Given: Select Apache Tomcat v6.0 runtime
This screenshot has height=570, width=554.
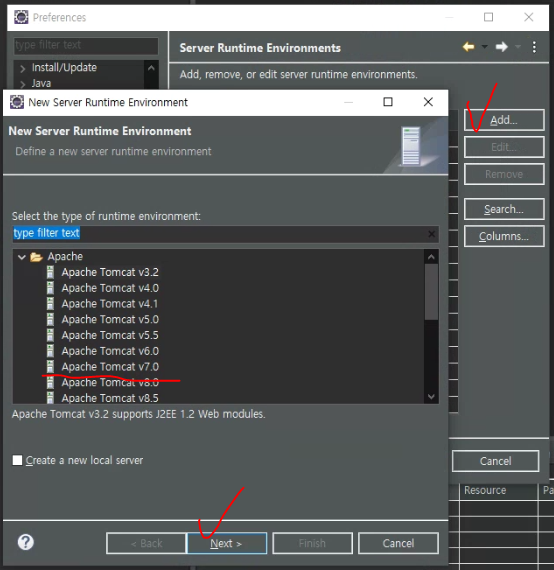Looking at the screenshot, I should tap(110, 351).
